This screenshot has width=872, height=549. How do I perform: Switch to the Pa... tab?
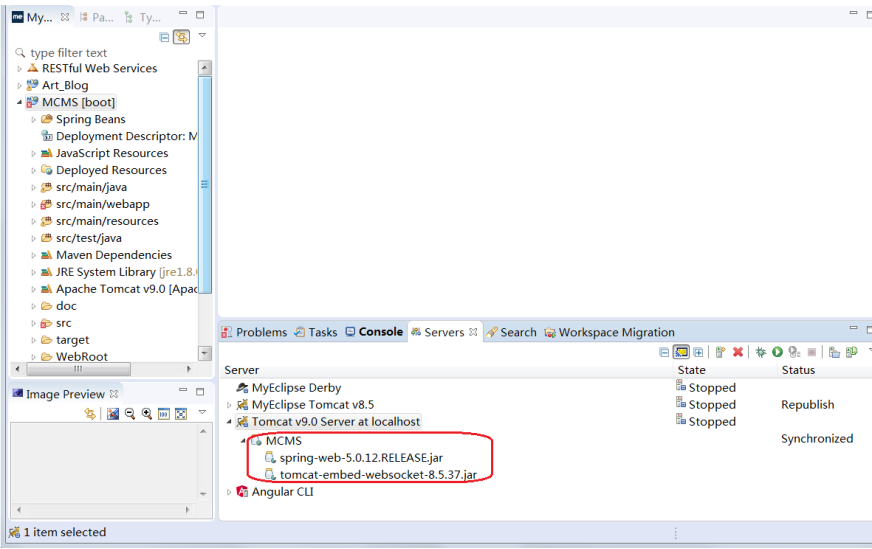point(97,17)
